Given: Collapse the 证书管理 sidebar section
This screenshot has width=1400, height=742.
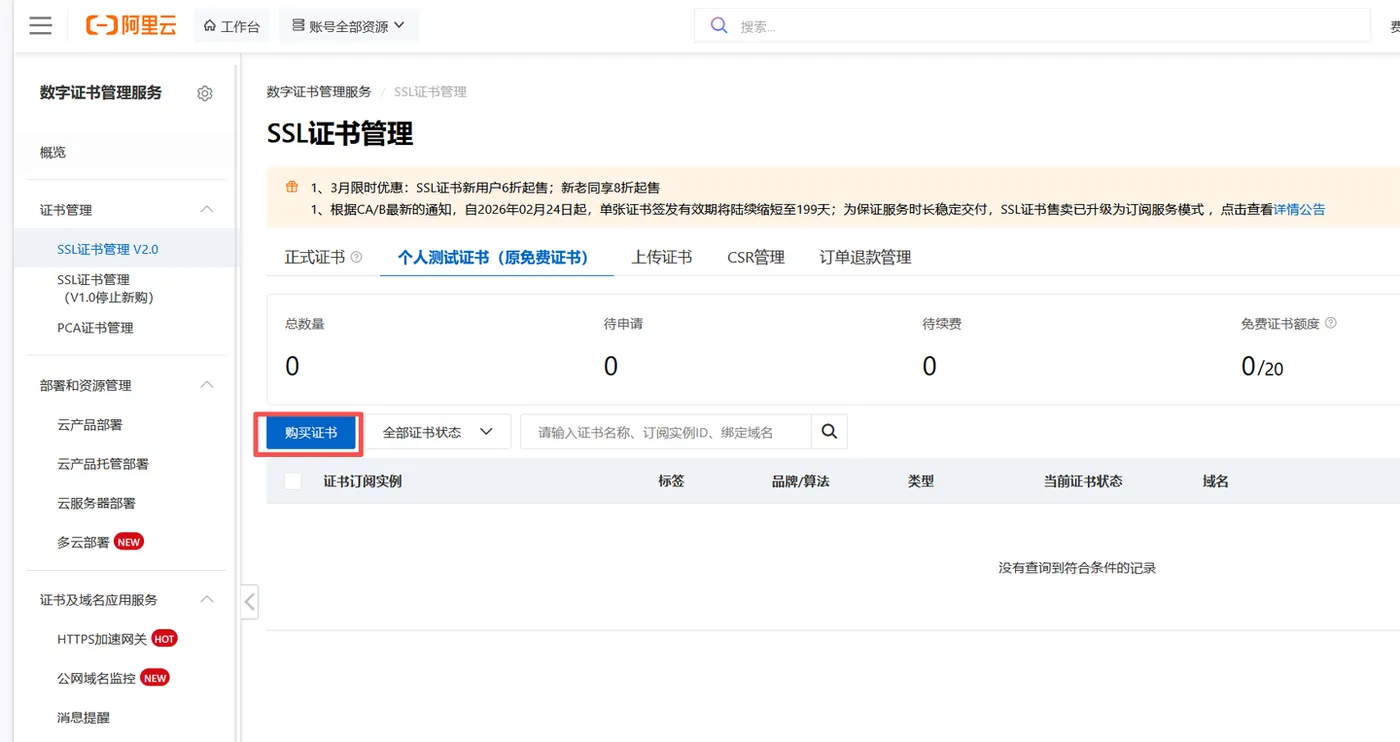Looking at the screenshot, I should coord(207,210).
